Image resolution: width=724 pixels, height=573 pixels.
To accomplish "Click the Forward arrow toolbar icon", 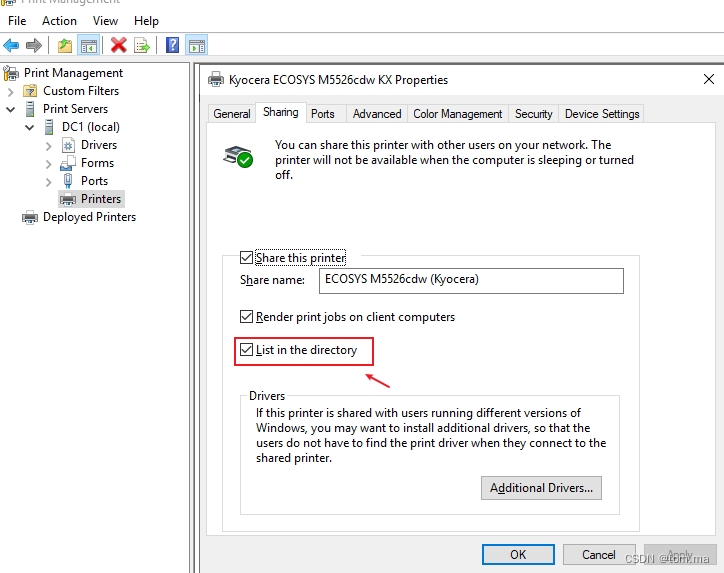I will (x=34, y=45).
